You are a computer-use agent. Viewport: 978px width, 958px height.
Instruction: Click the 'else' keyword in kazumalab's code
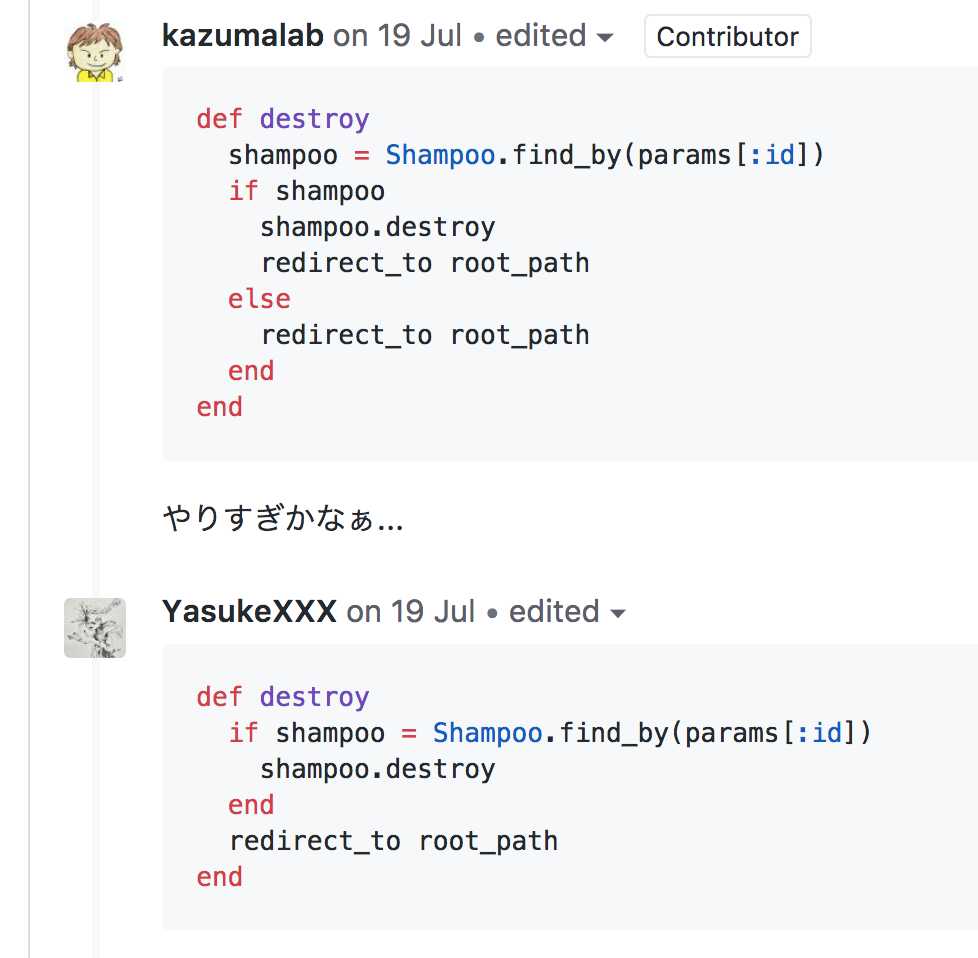pyautogui.click(x=259, y=299)
